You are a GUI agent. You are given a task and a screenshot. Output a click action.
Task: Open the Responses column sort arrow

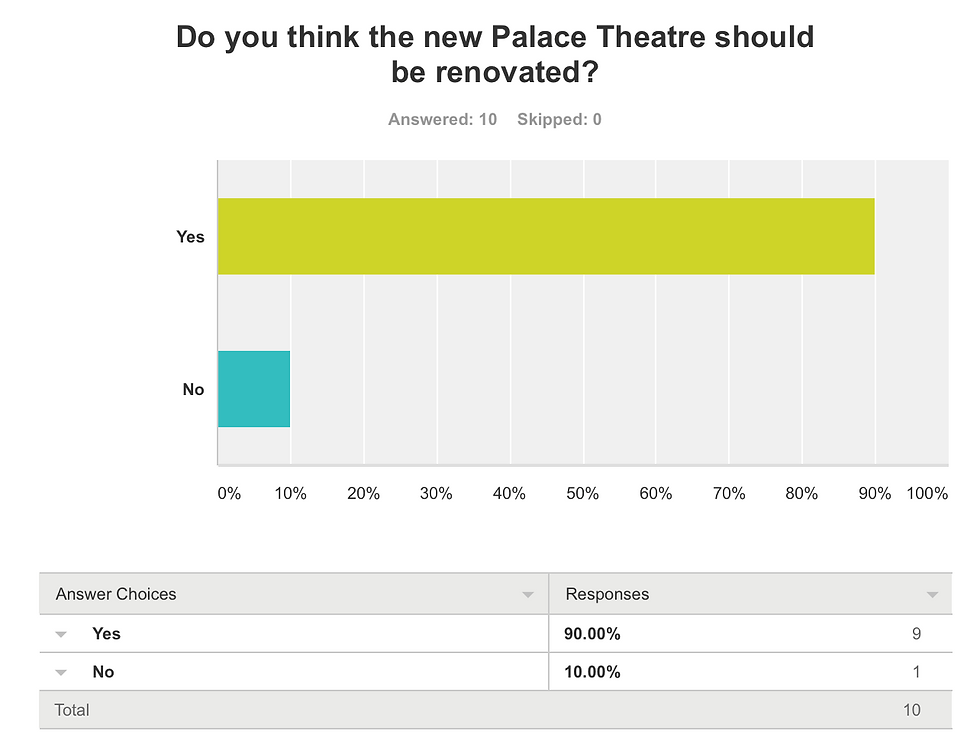pos(932,594)
